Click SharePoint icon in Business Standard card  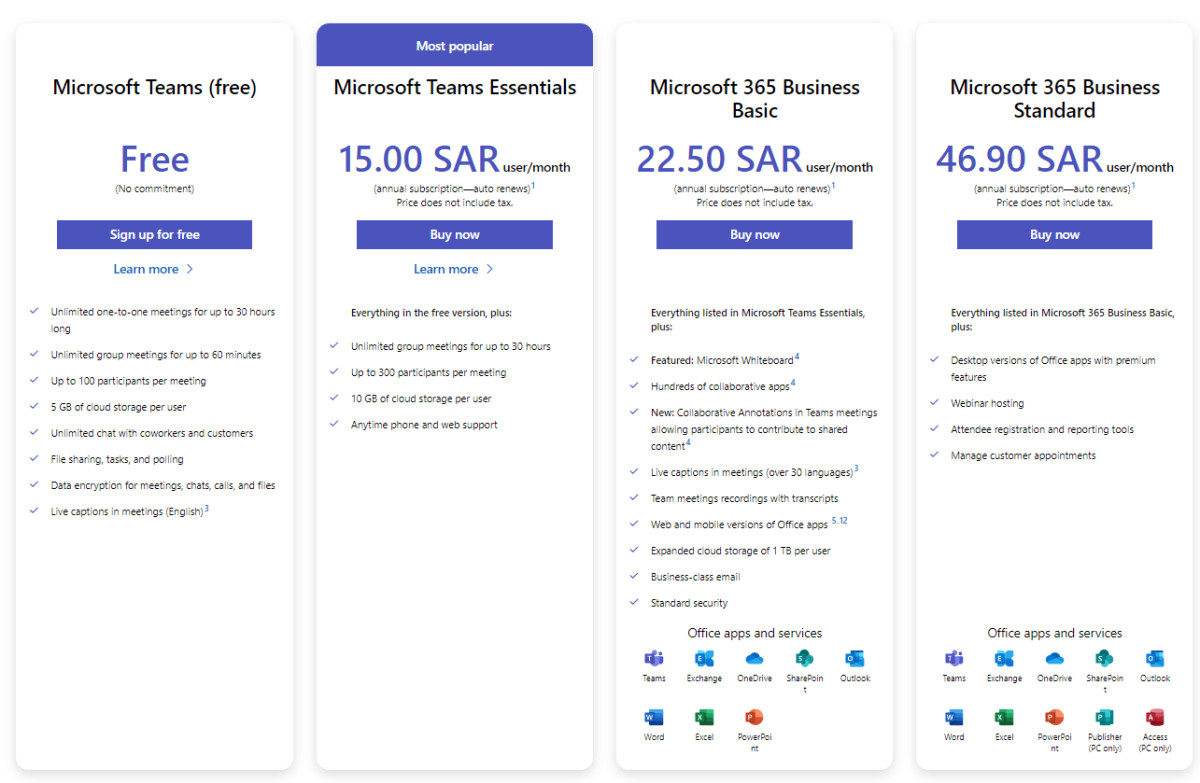[x=1104, y=659]
